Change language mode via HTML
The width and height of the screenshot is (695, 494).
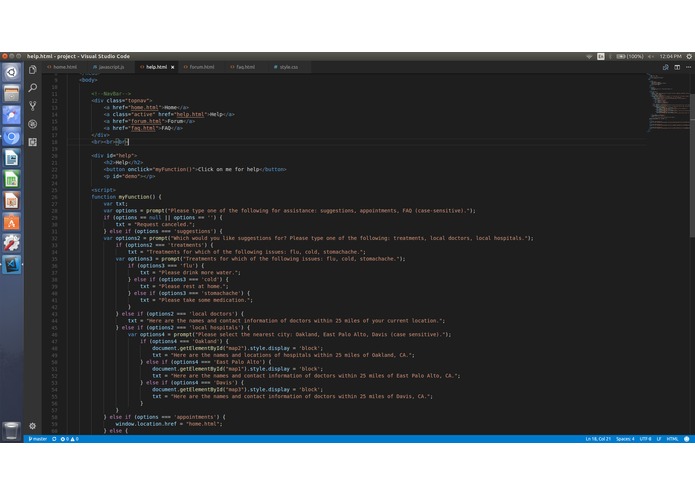click(x=672, y=439)
